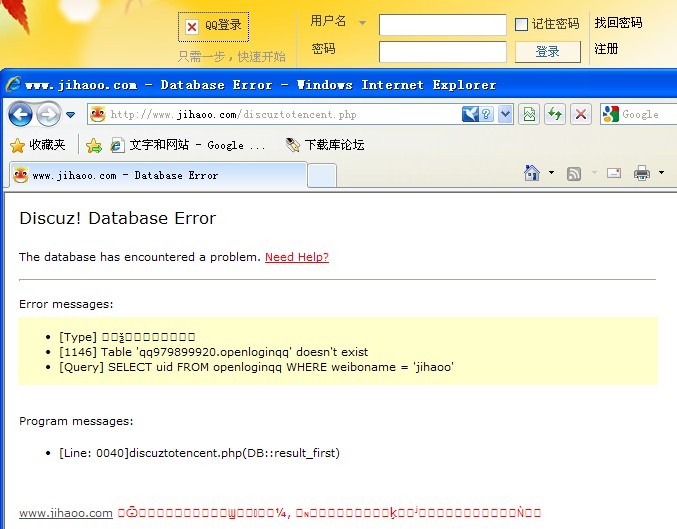Open the recent pages dropdown next to Forward
Image resolution: width=677 pixels, height=529 pixels.
click(x=70, y=115)
